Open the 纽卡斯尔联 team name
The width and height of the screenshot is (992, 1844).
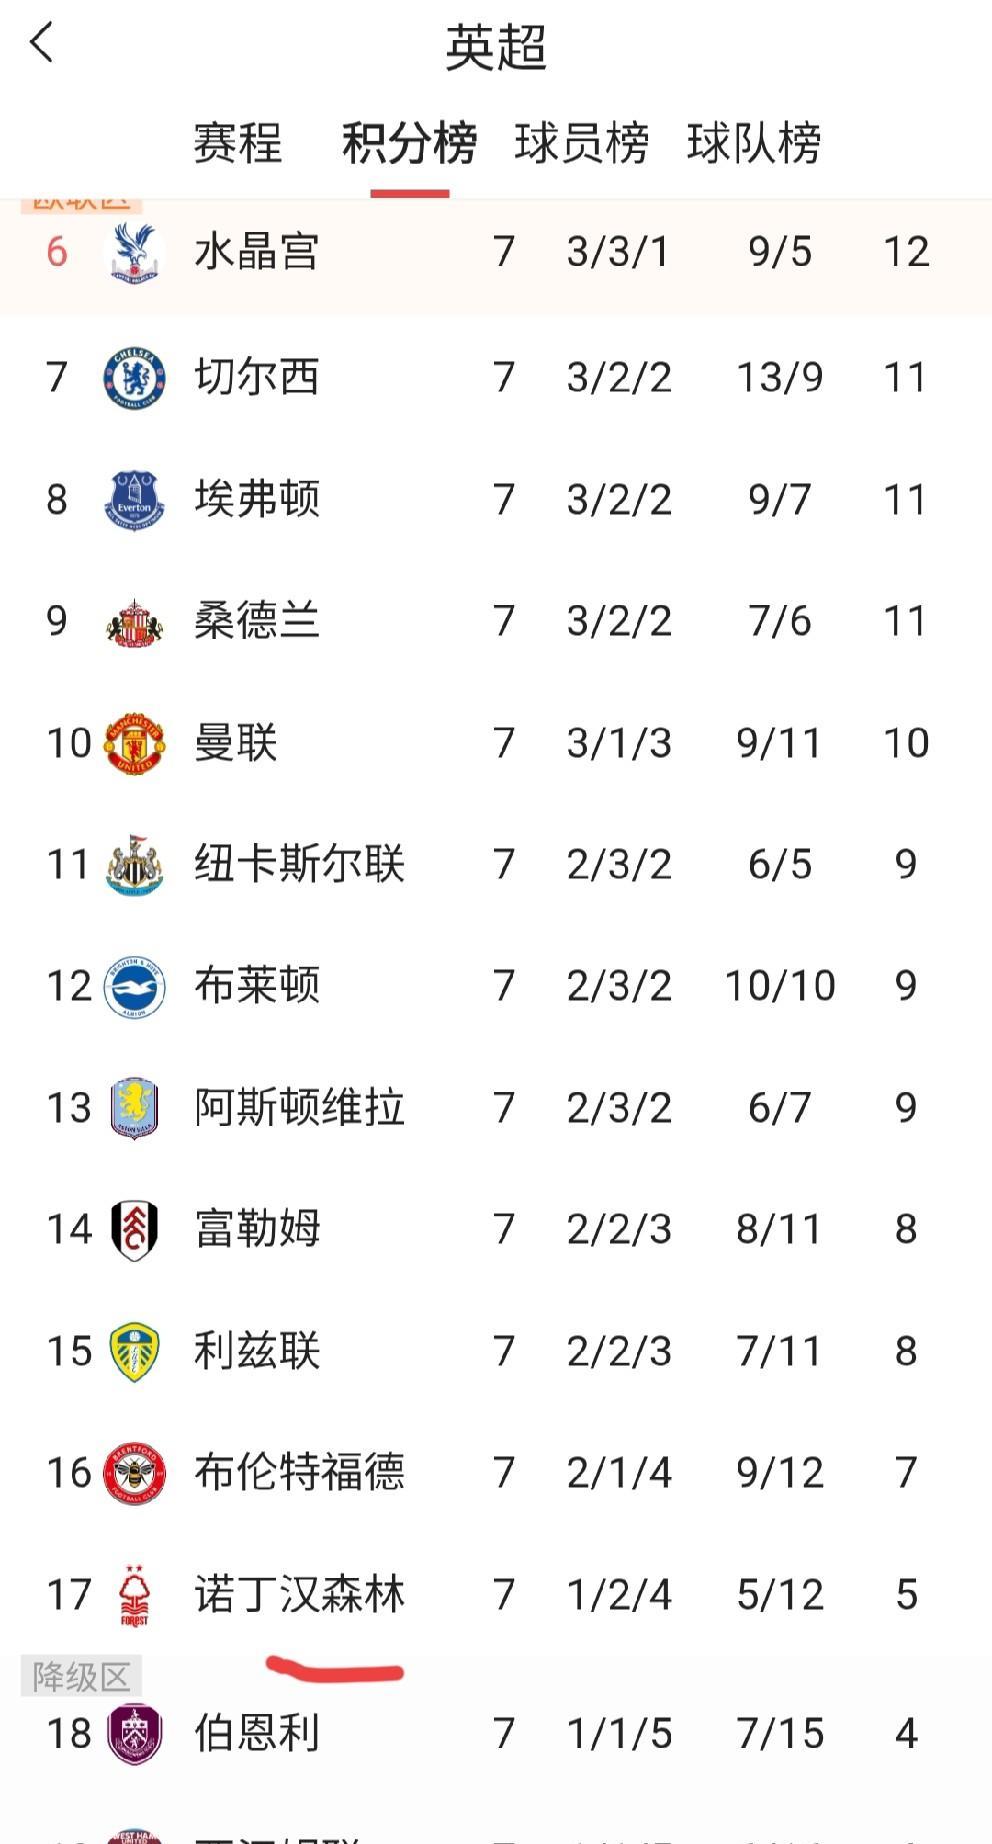pyautogui.click(x=299, y=865)
